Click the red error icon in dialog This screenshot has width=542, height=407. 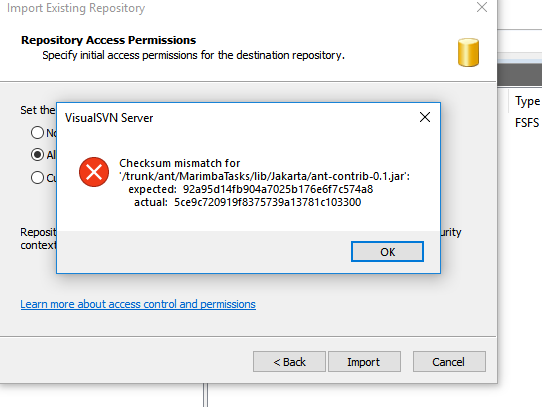point(94,172)
